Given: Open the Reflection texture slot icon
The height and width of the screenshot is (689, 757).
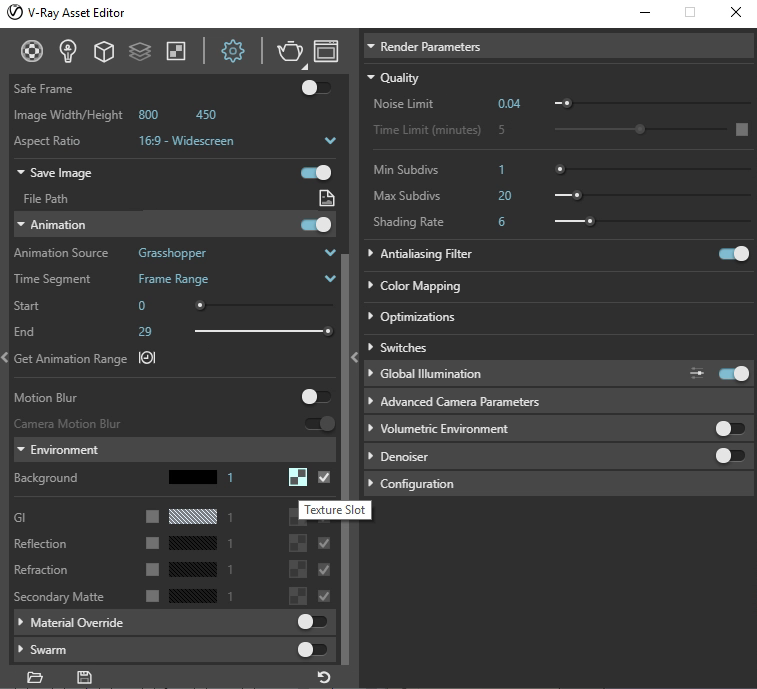Looking at the screenshot, I should coord(298,543).
